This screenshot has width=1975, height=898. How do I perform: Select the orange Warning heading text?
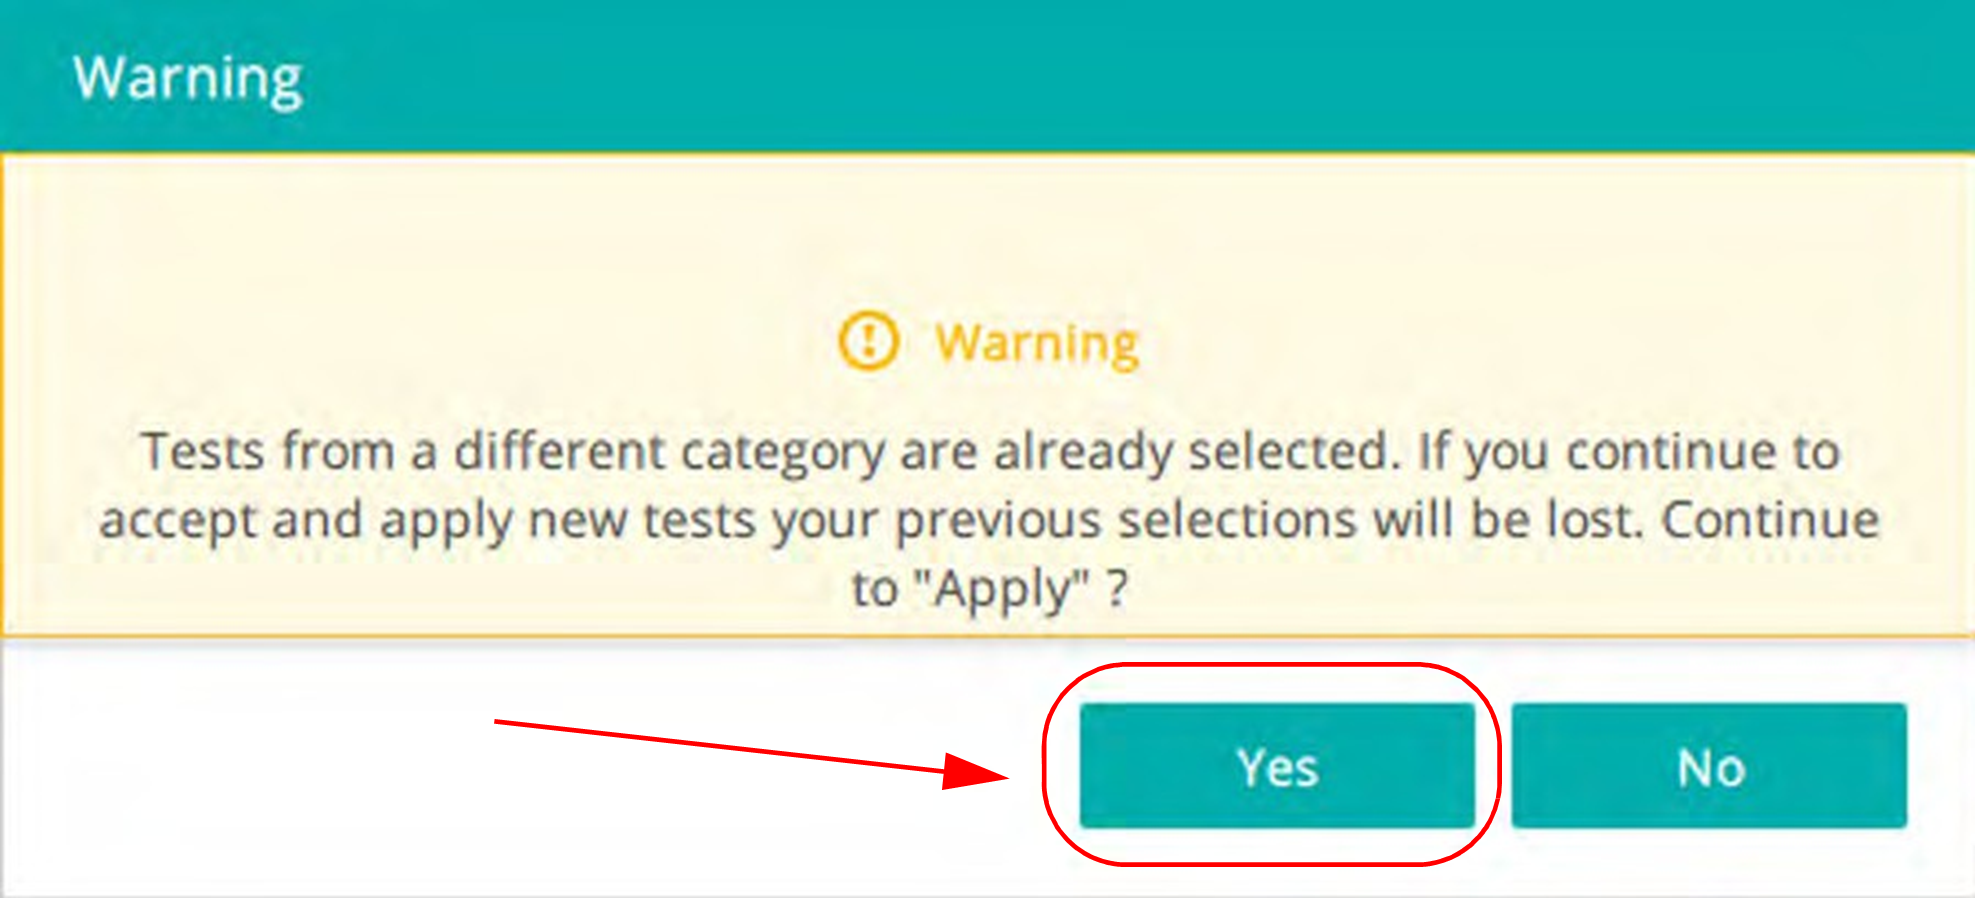[1036, 344]
